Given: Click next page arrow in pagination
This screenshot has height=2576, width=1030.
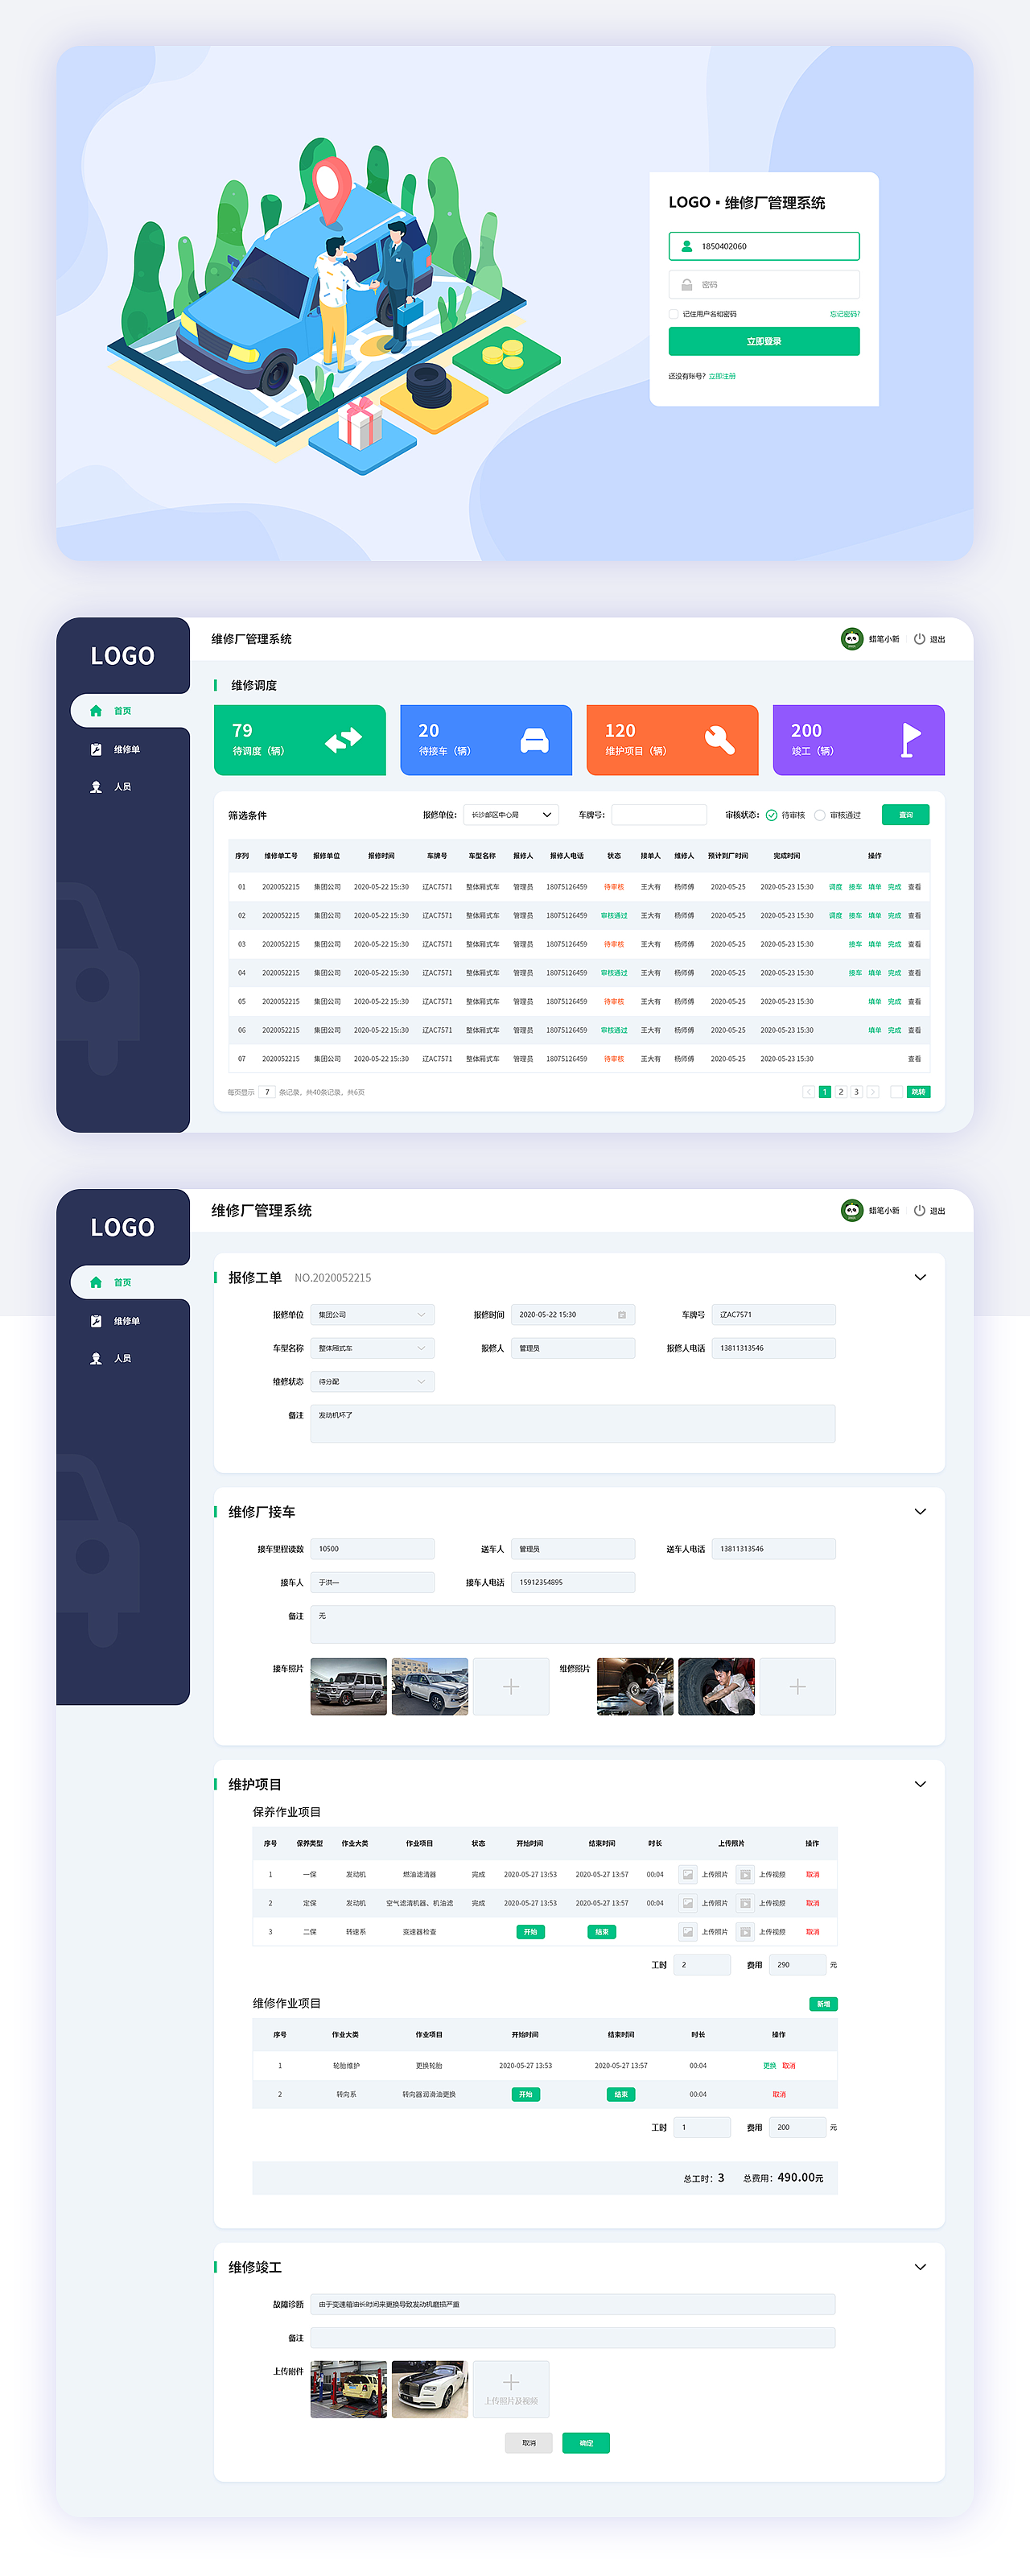Looking at the screenshot, I should pyautogui.click(x=873, y=1092).
